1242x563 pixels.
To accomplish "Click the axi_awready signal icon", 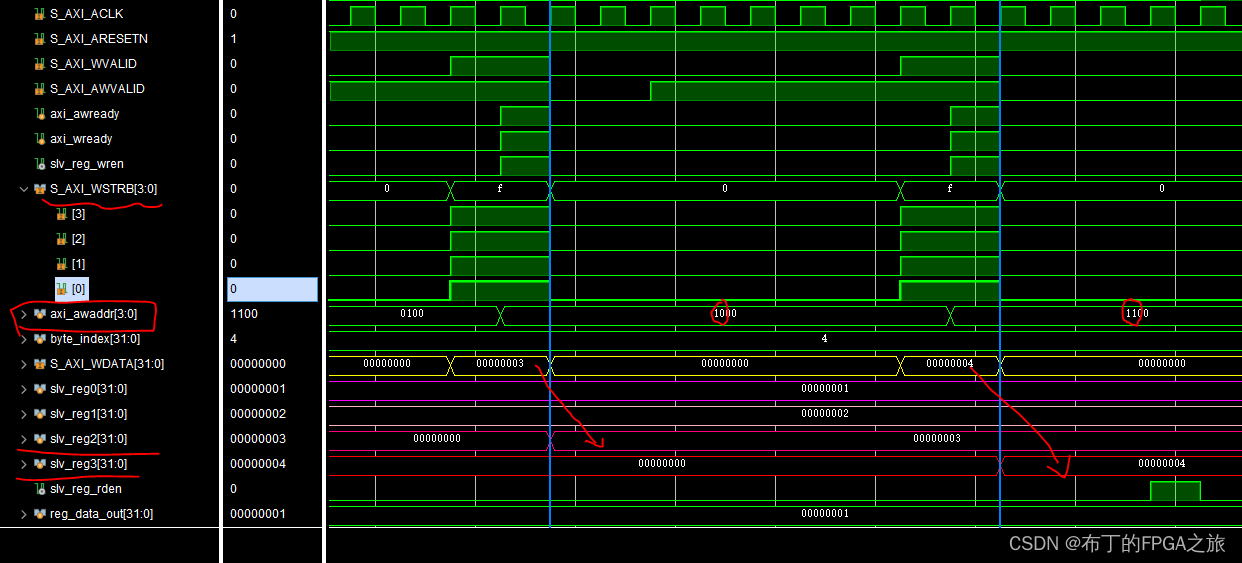I will point(40,114).
